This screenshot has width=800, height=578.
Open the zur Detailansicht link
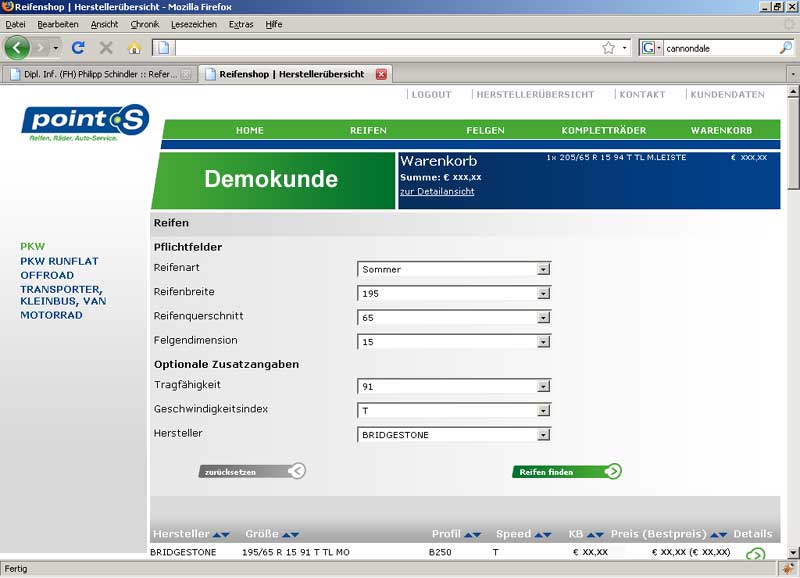pos(437,191)
